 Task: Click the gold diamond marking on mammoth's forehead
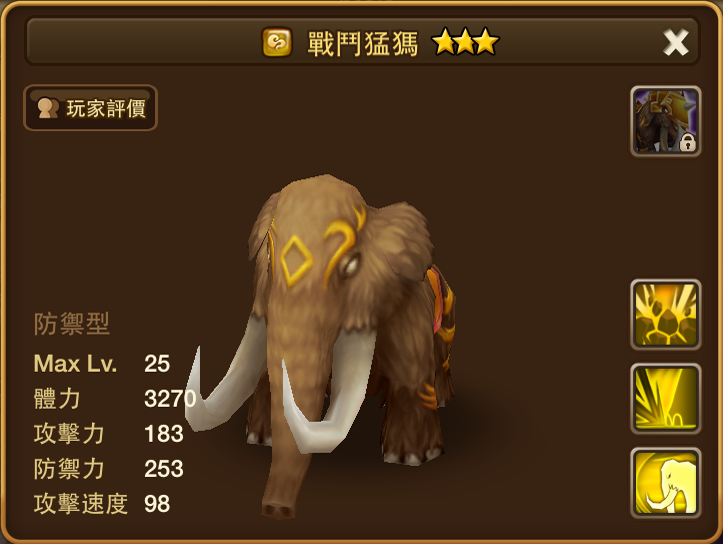[295, 260]
